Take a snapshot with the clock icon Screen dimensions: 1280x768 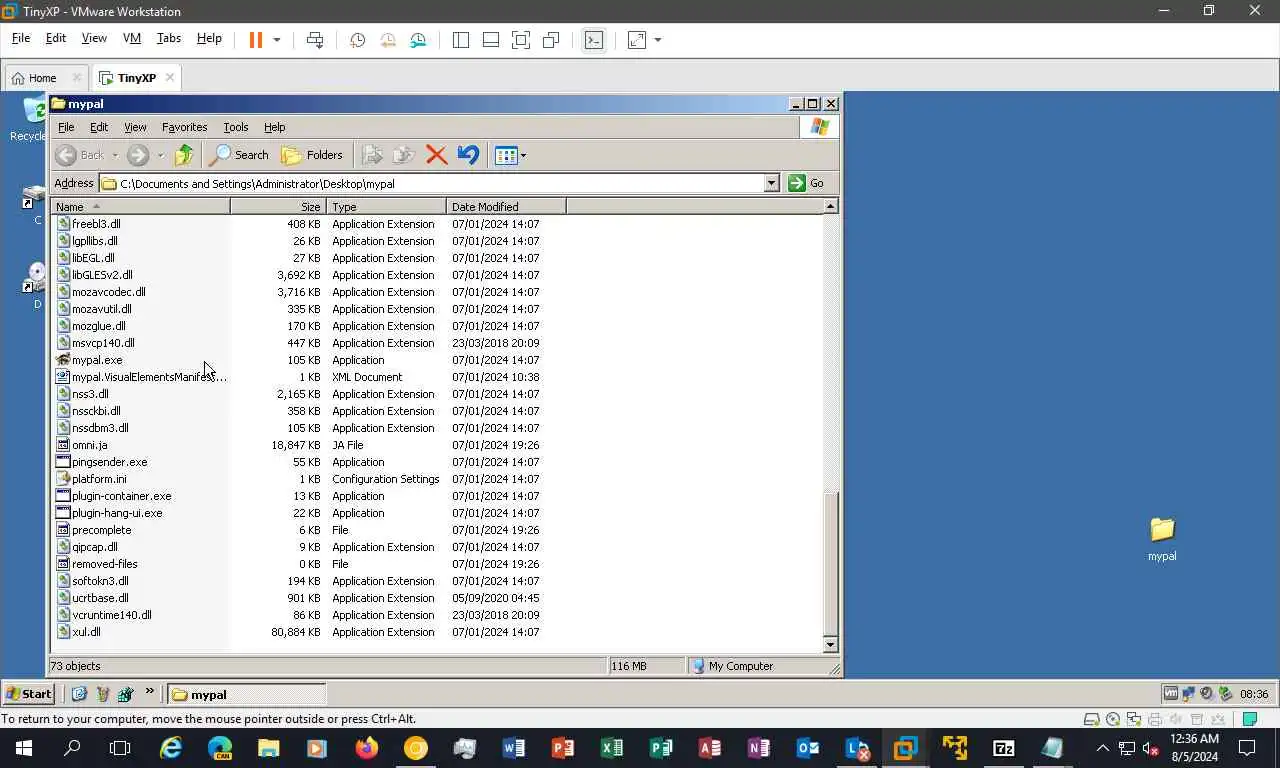[x=357, y=40]
